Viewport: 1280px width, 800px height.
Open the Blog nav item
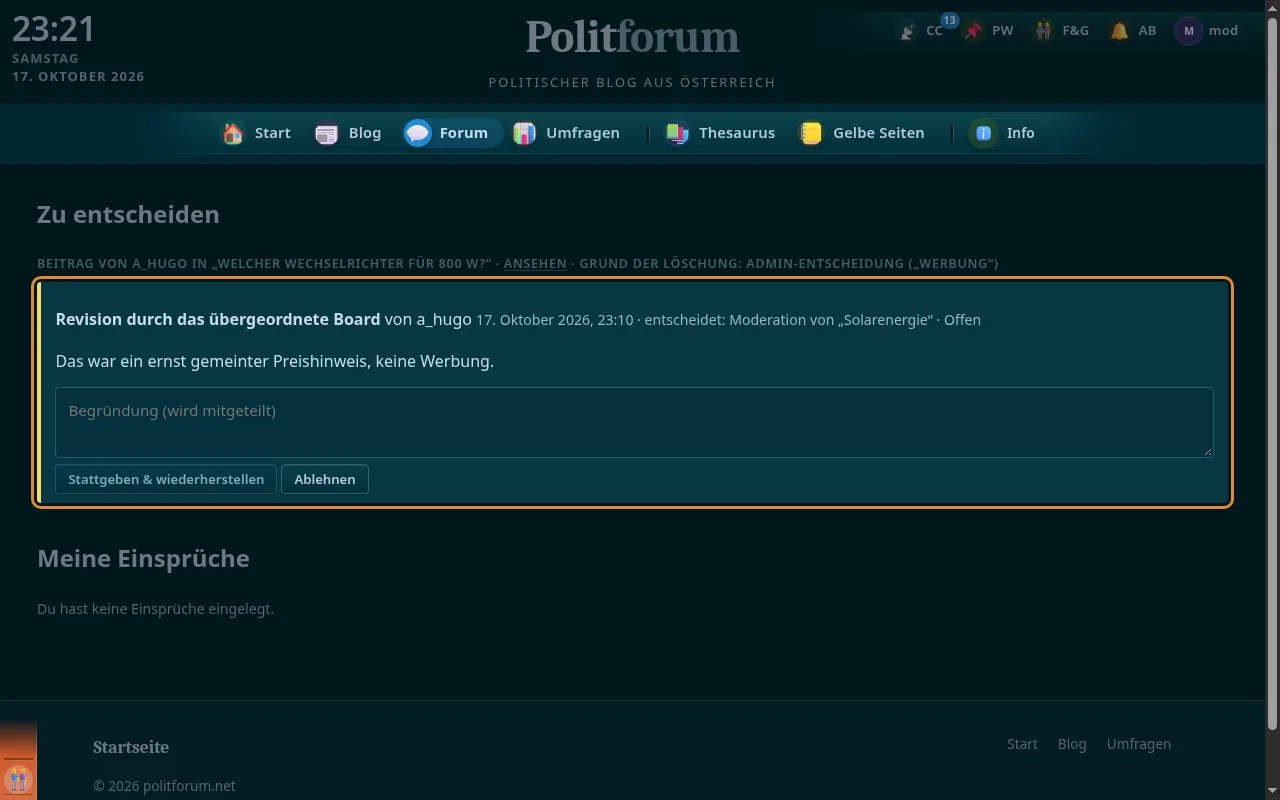point(348,133)
